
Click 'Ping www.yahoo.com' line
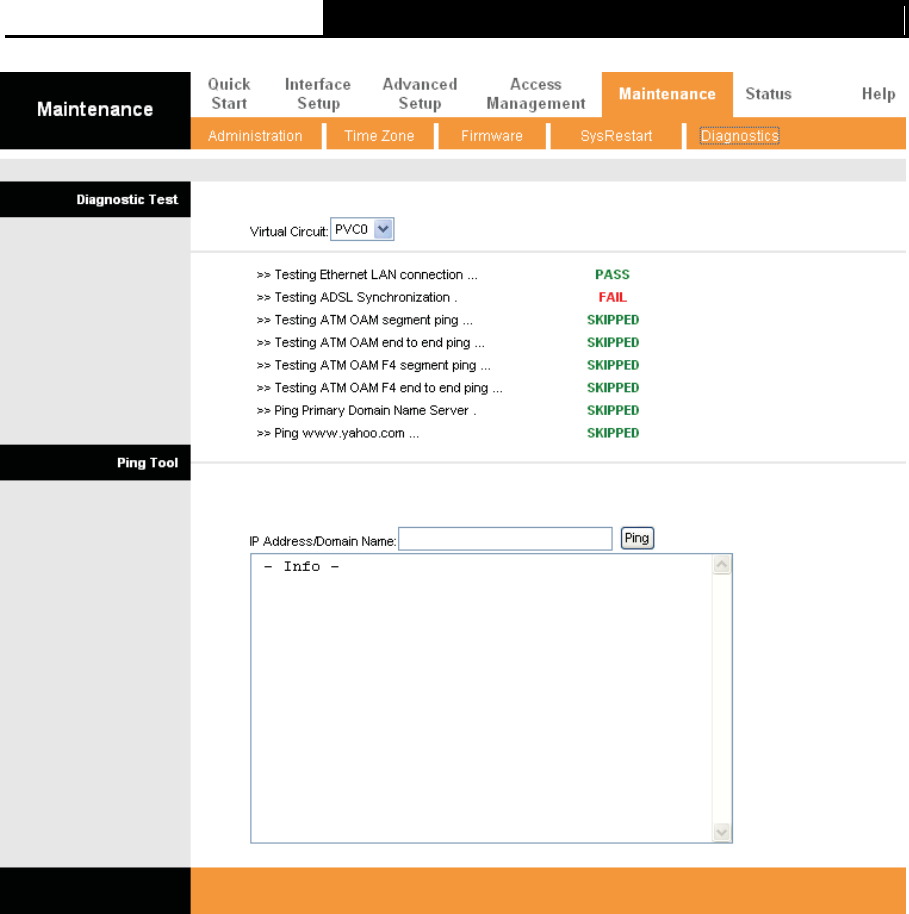338,433
